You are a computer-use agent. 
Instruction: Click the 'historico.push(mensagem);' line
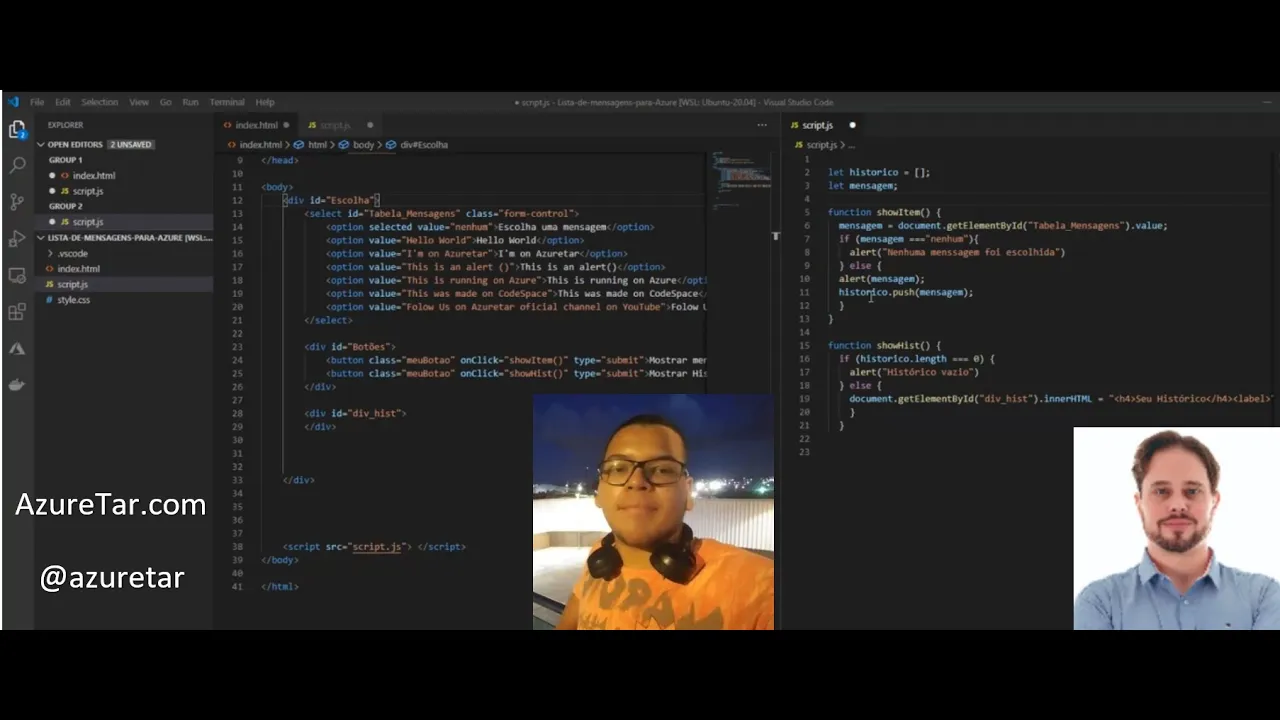[905, 292]
